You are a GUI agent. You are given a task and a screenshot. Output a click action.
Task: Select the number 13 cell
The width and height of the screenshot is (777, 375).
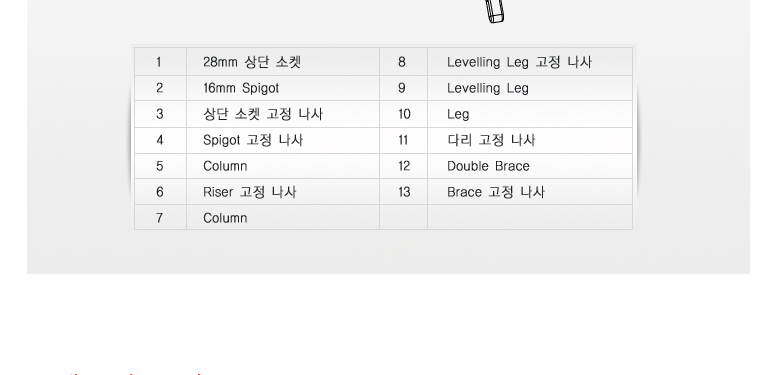coord(403,192)
